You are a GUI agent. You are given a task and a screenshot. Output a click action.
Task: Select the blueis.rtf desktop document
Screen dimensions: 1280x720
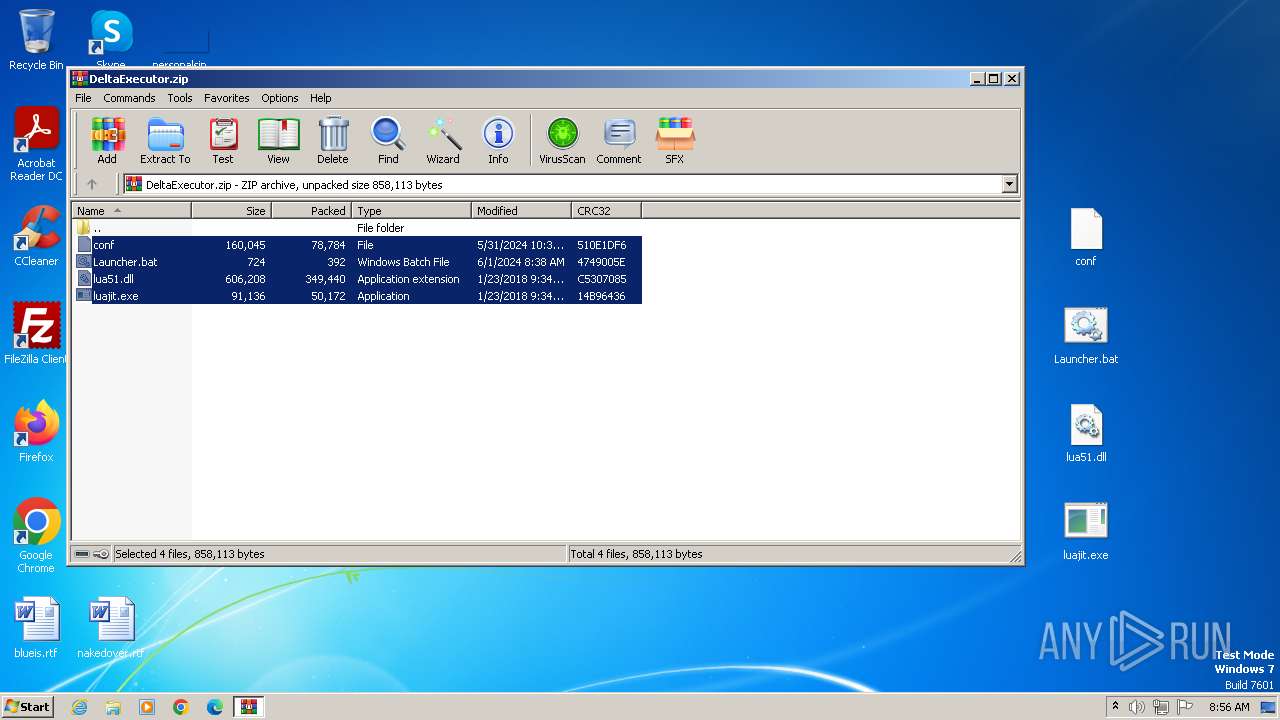36,628
